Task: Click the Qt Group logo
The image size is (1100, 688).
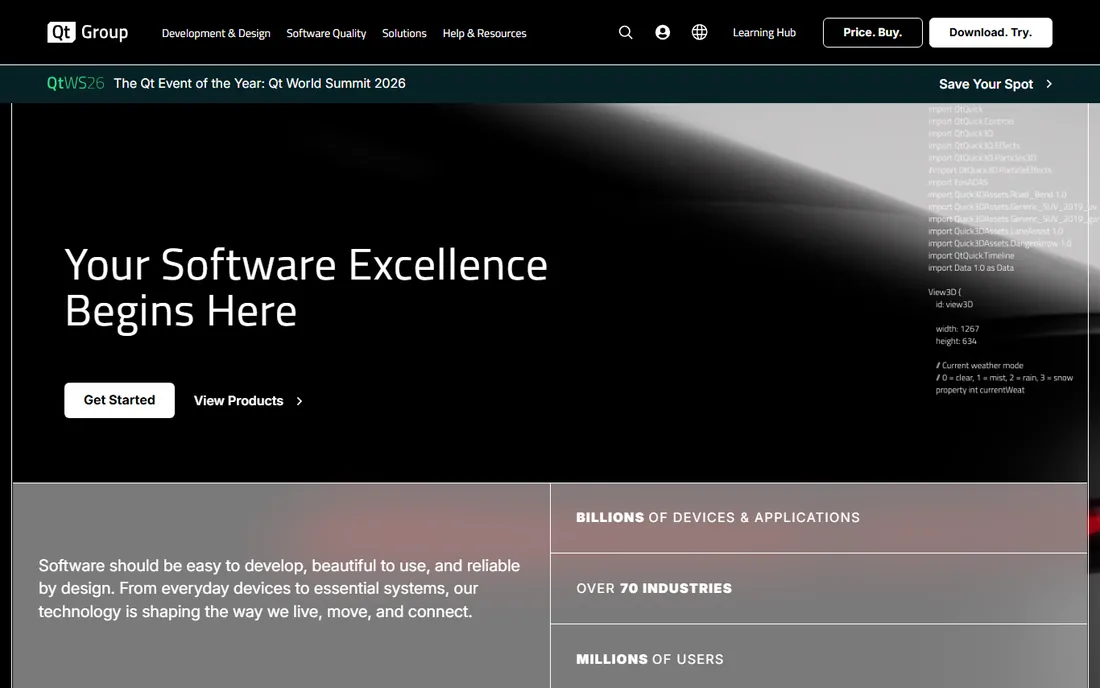Action: [x=88, y=32]
